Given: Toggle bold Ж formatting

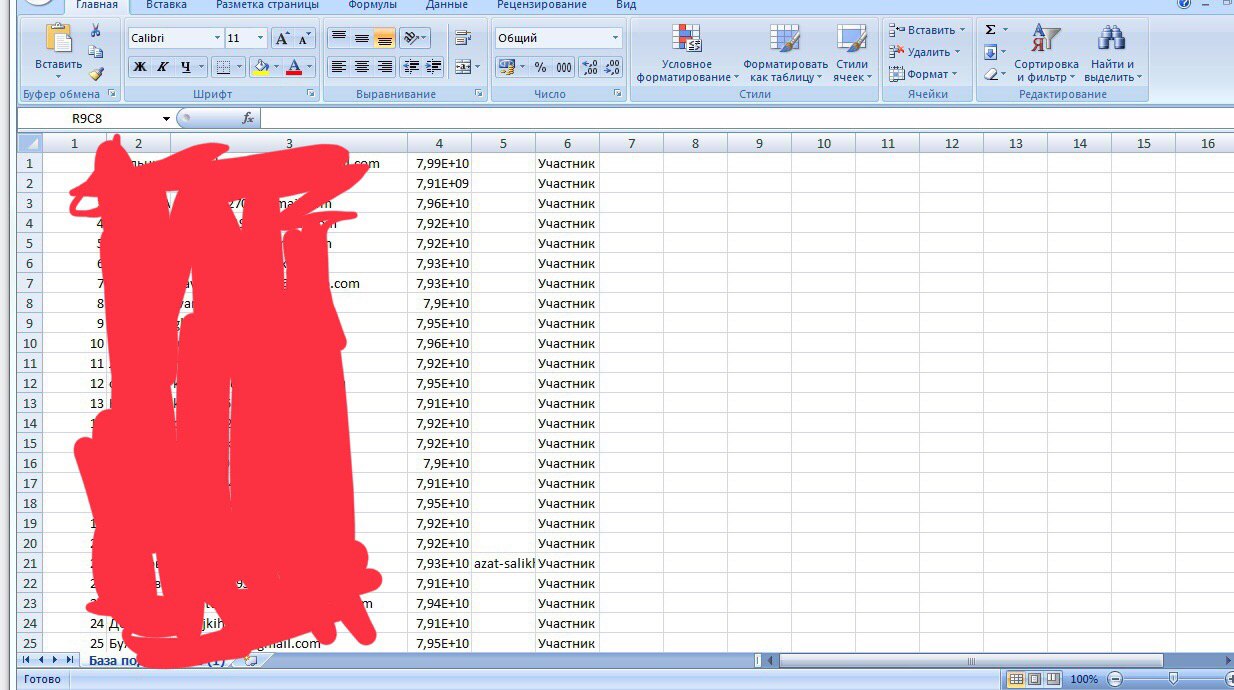Looking at the screenshot, I should click(x=139, y=67).
